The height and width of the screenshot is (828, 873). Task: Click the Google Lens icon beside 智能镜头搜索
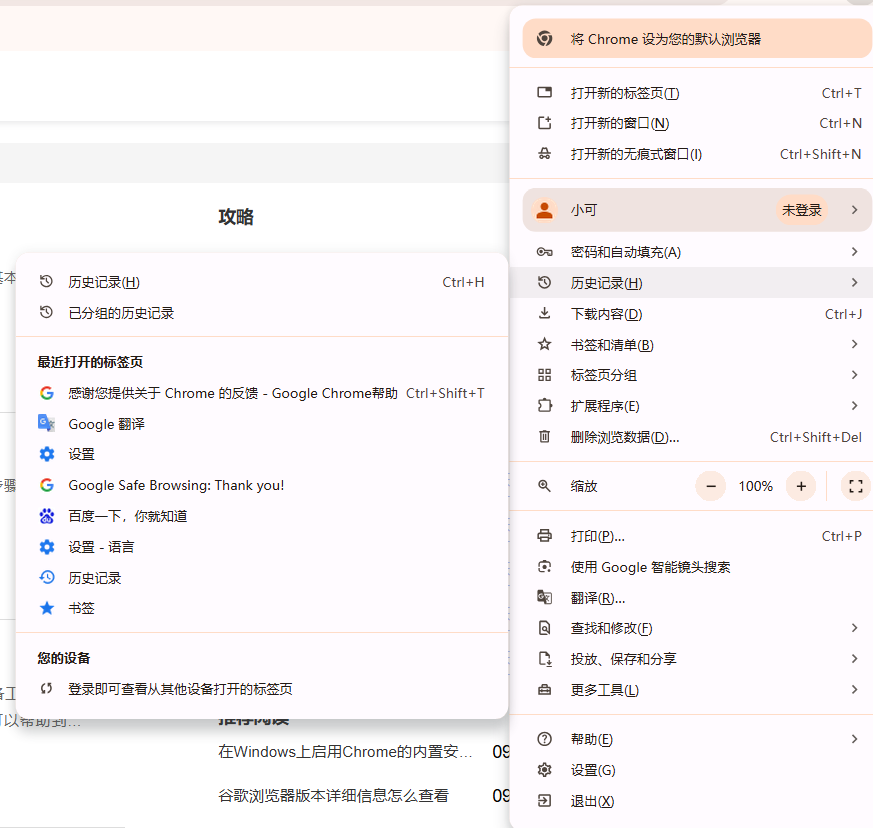point(545,567)
